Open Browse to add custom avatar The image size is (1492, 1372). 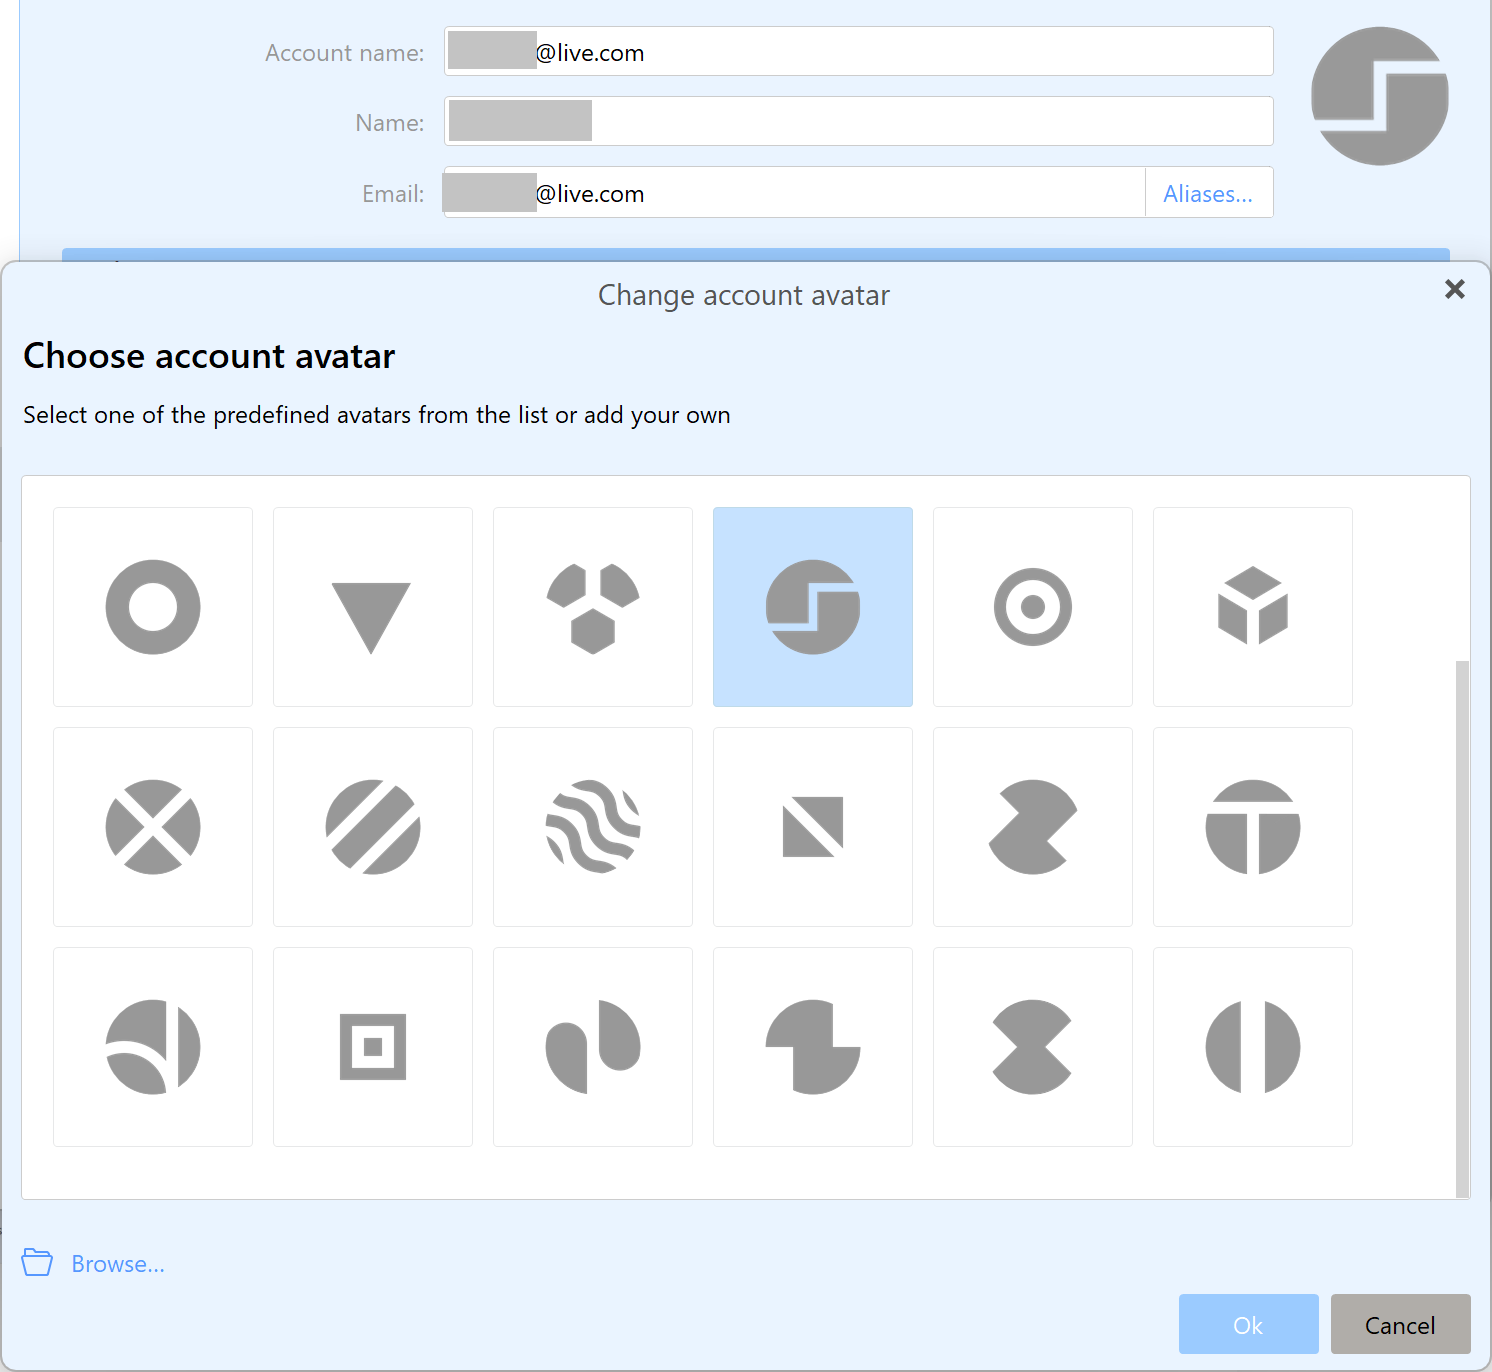(117, 1264)
